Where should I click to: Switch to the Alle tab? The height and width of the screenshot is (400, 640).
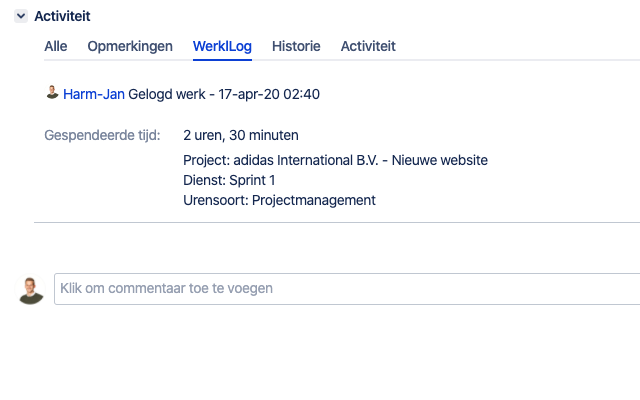(56, 46)
